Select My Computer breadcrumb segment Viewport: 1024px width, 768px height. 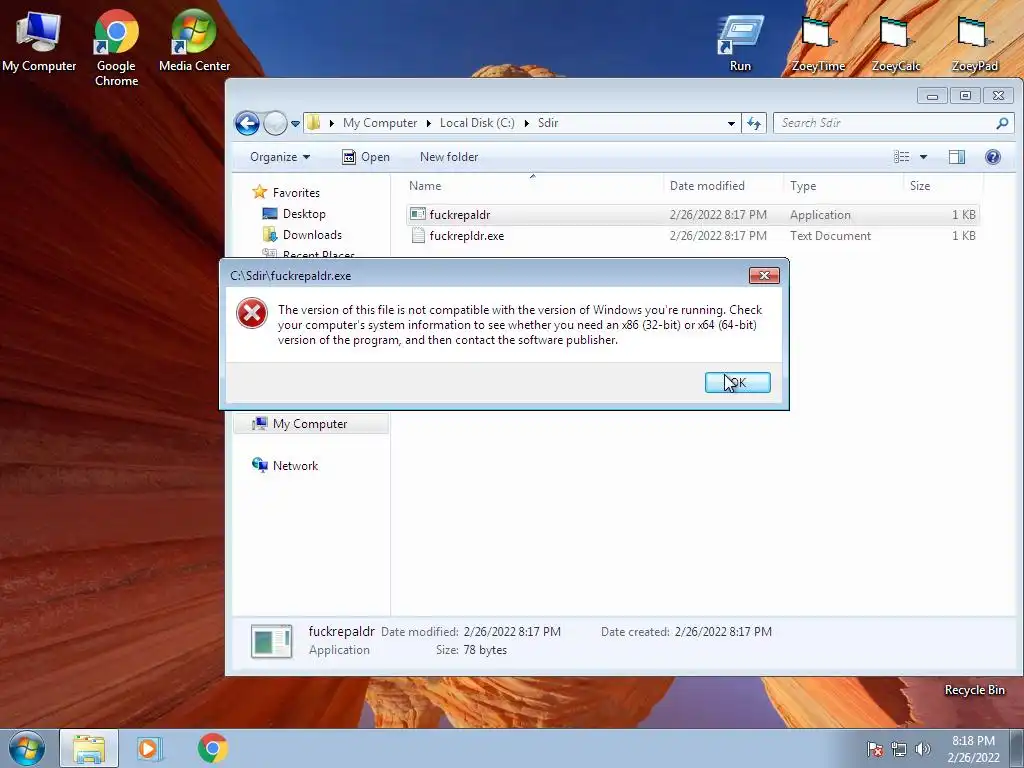coord(379,123)
